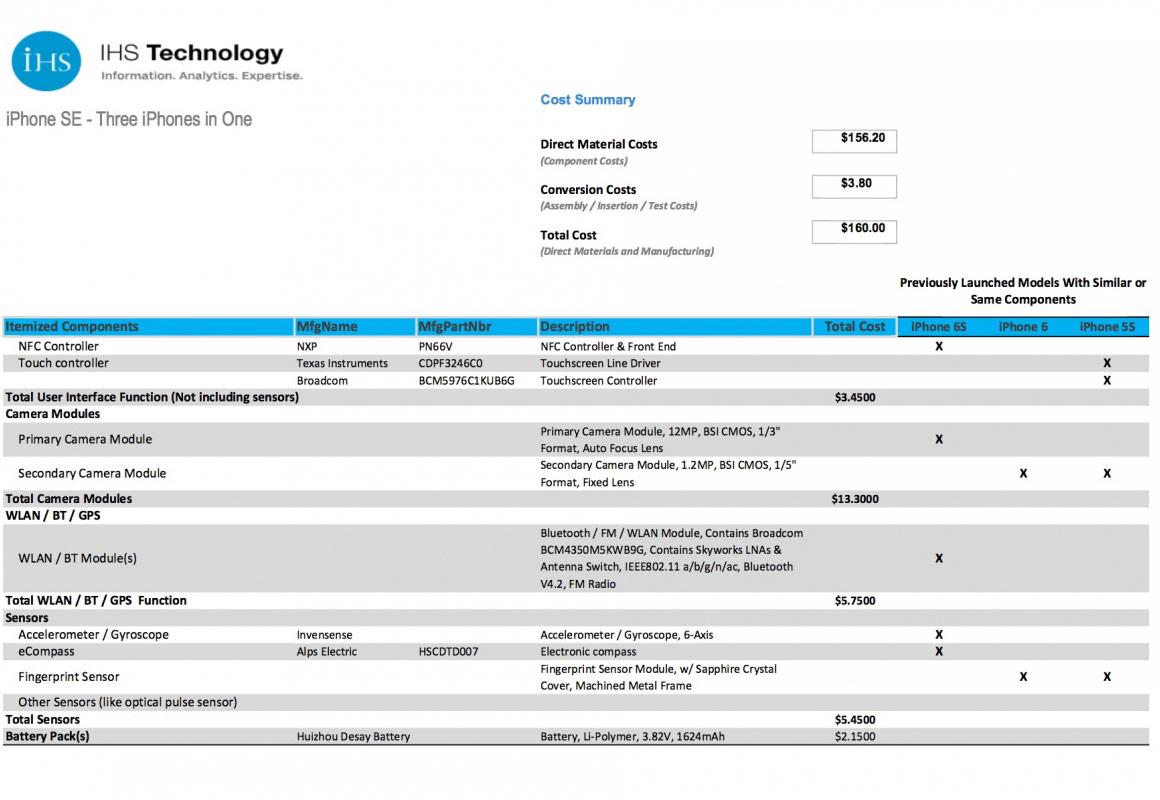Select the Conversion Costs $3.80 box

(854, 185)
